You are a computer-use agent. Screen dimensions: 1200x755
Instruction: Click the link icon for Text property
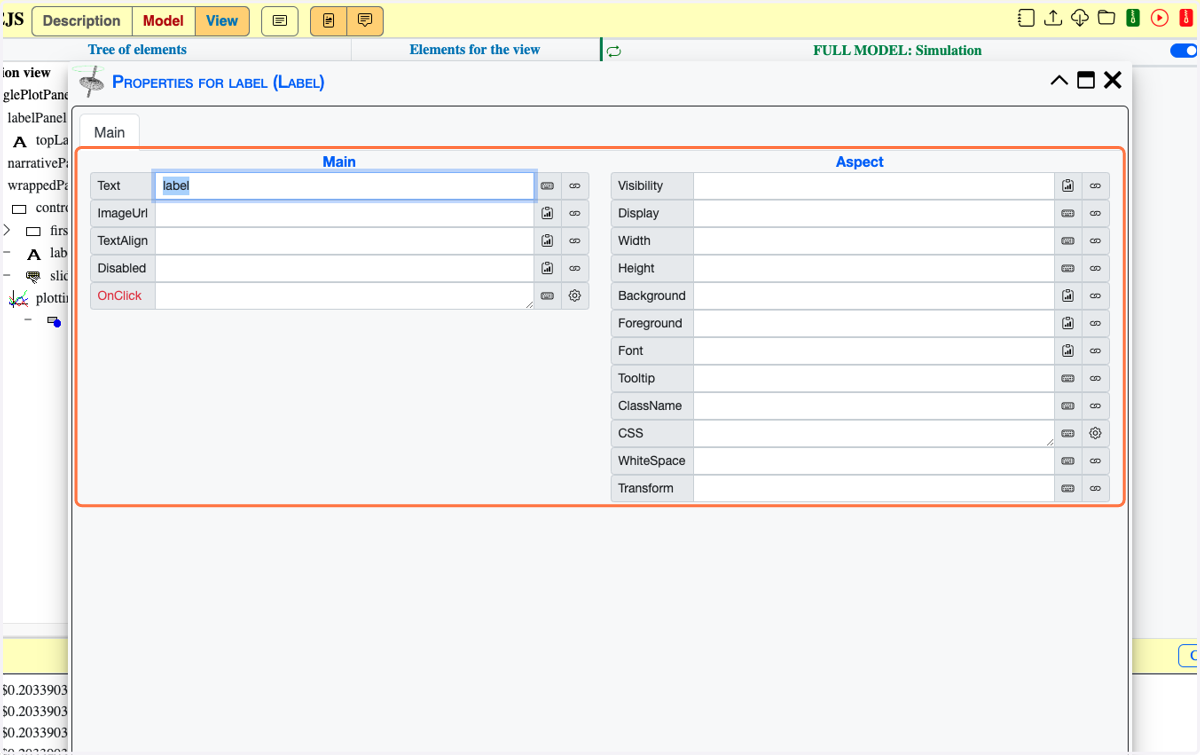575,186
